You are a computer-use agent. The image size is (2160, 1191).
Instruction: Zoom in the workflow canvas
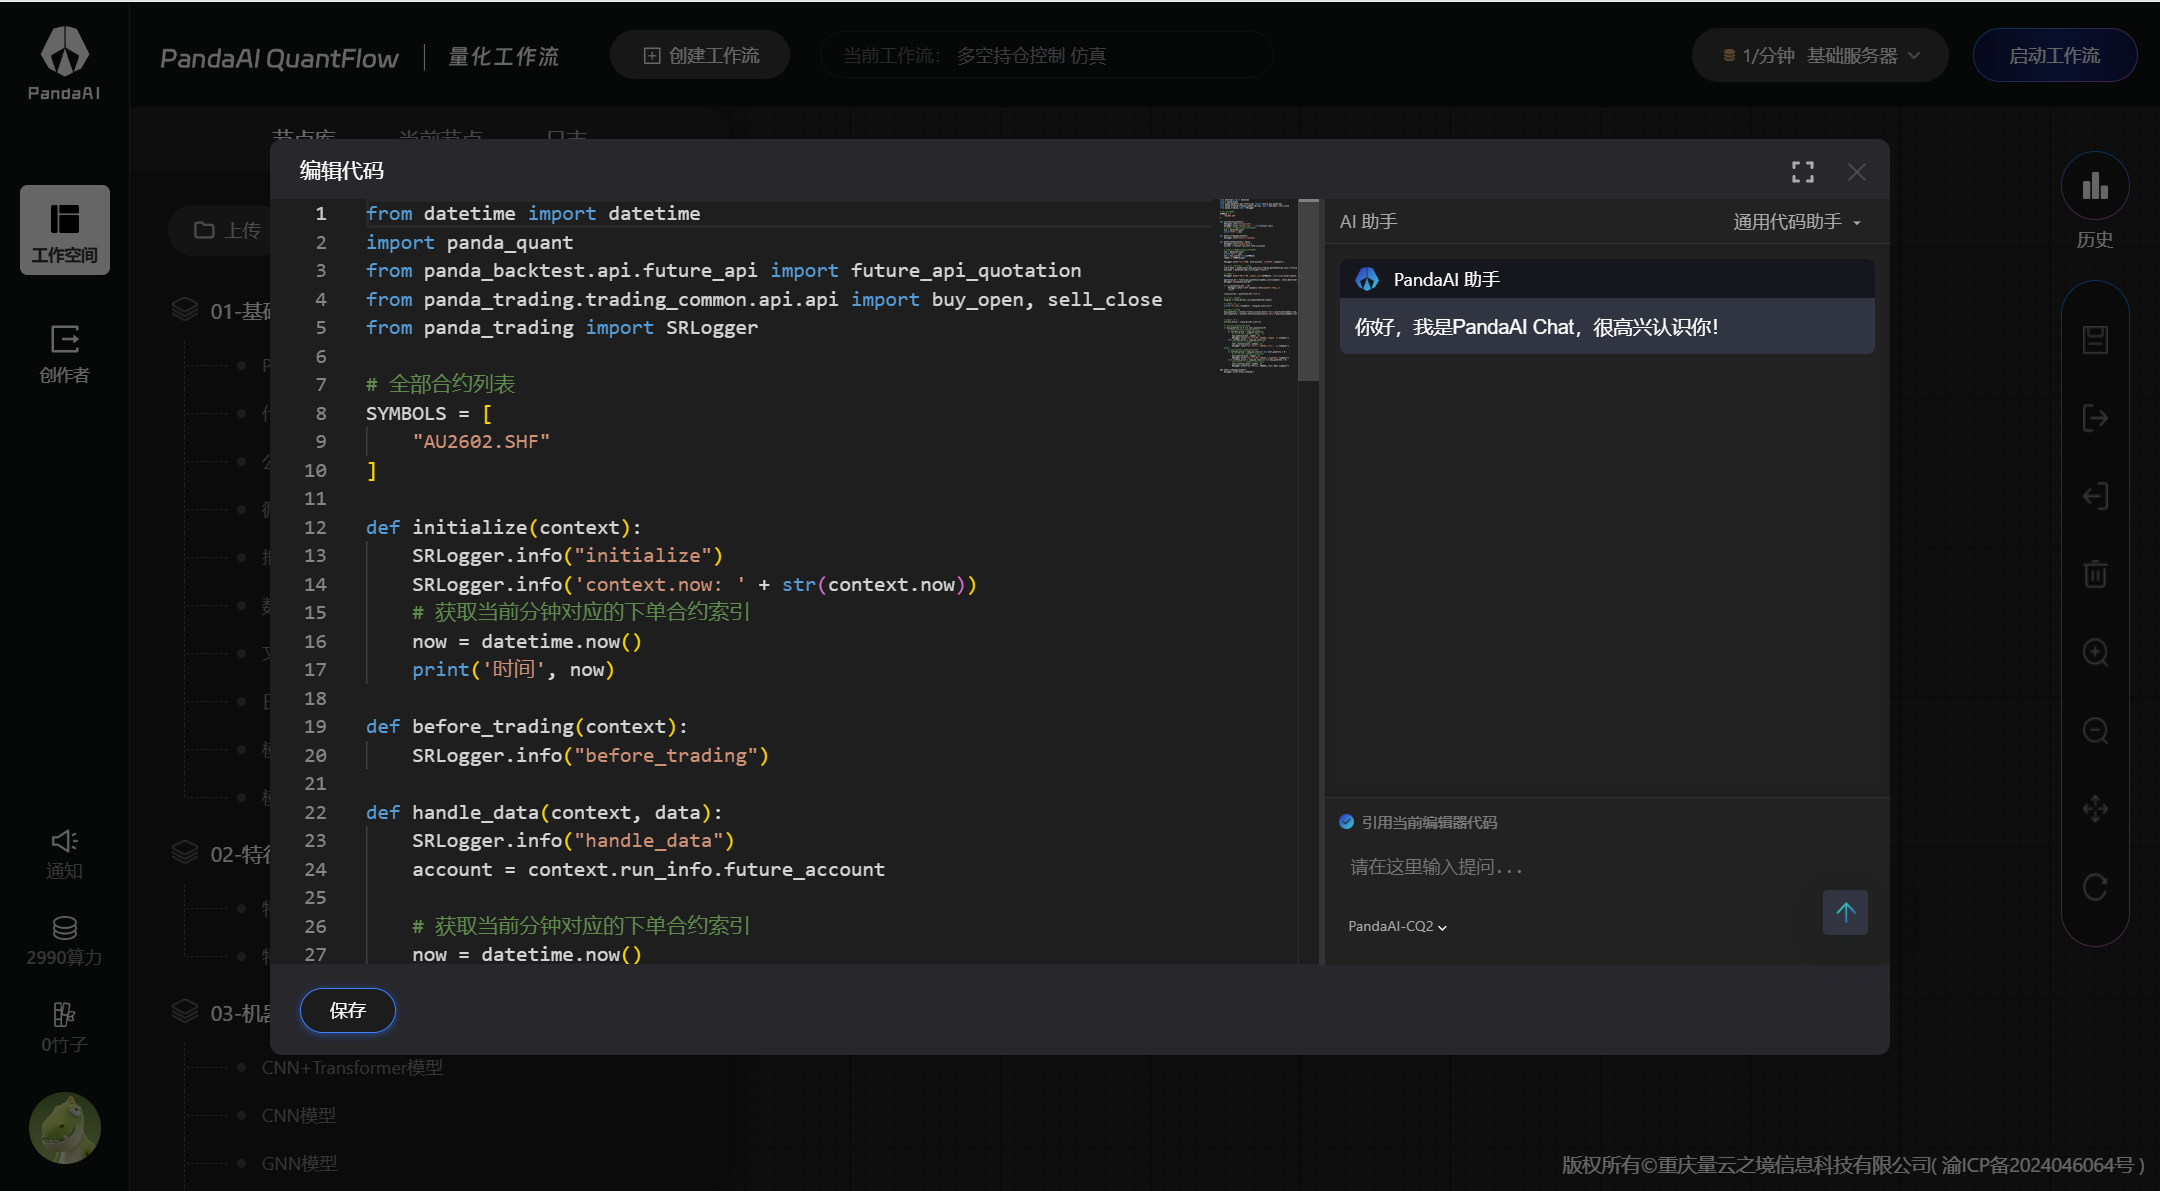point(2095,652)
